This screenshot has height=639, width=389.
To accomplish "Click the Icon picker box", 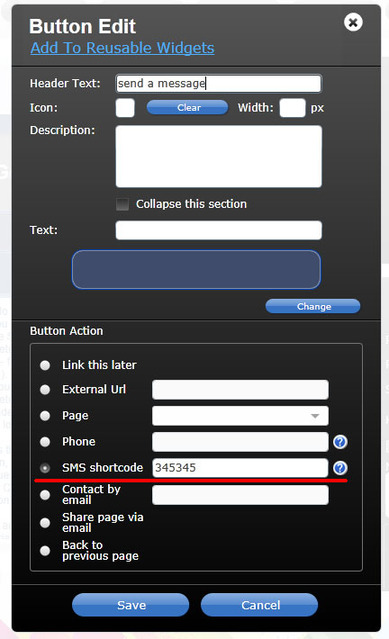I will pos(125,108).
